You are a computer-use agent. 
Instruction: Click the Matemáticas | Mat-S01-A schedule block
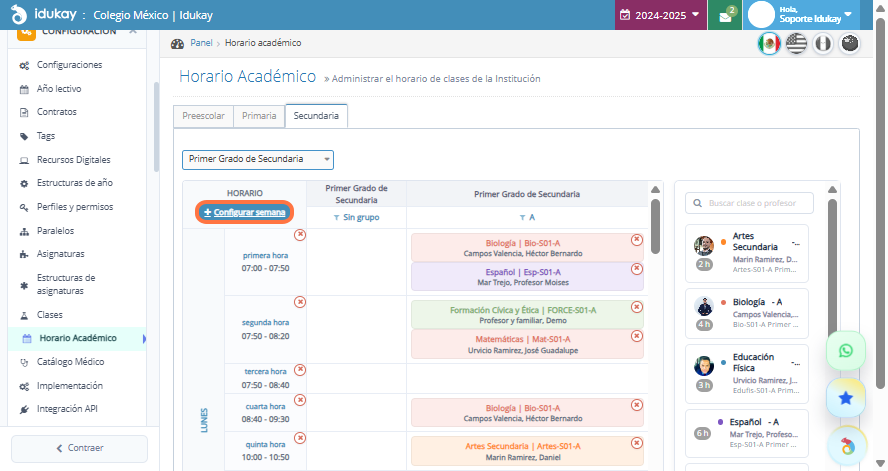coord(527,344)
